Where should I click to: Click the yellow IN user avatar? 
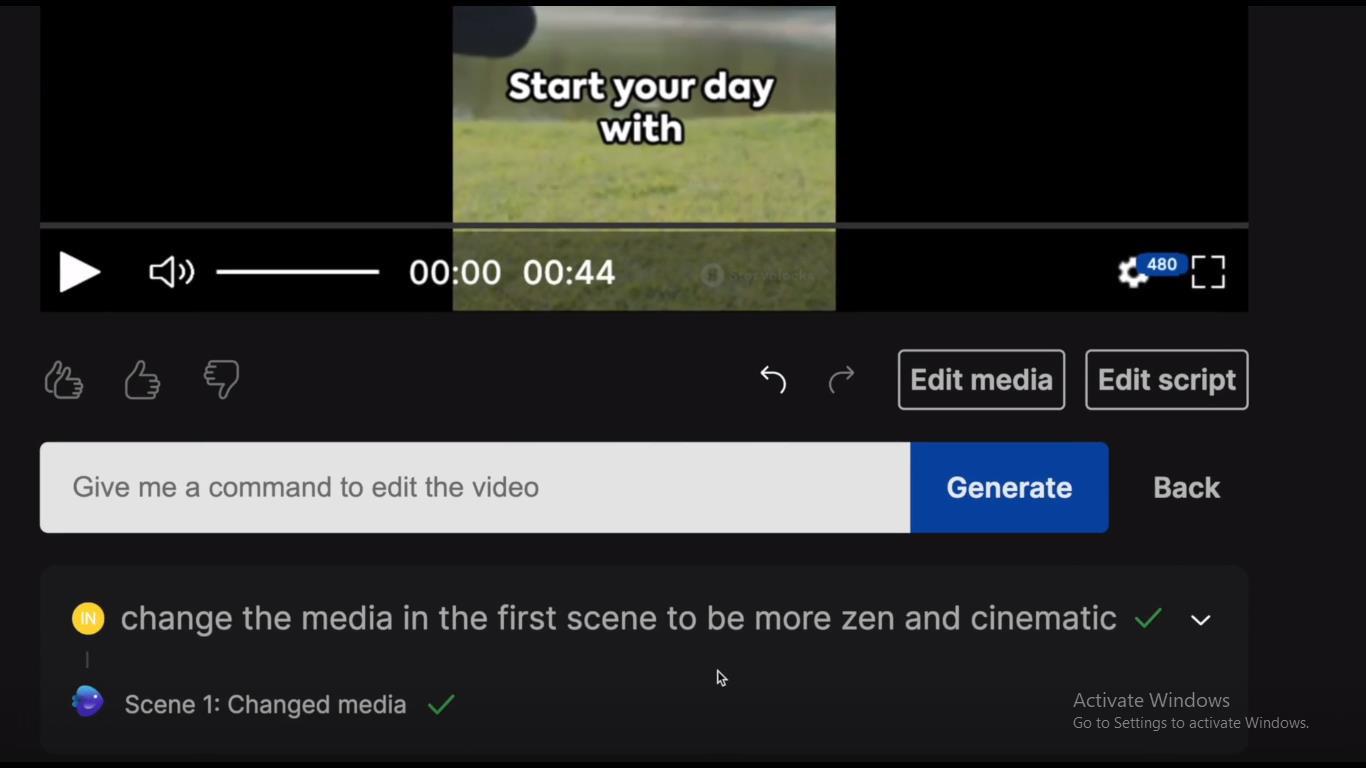point(88,619)
